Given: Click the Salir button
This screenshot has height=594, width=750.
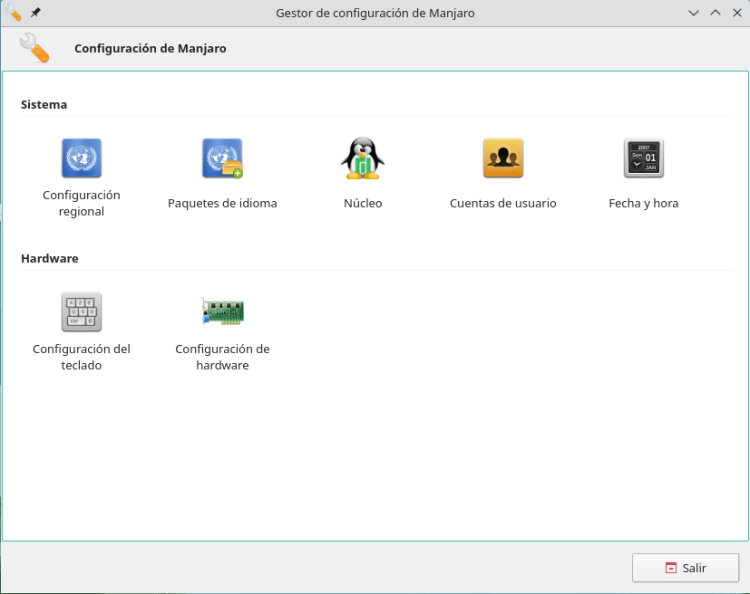Looking at the screenshot, I should [x=685, y=568].
